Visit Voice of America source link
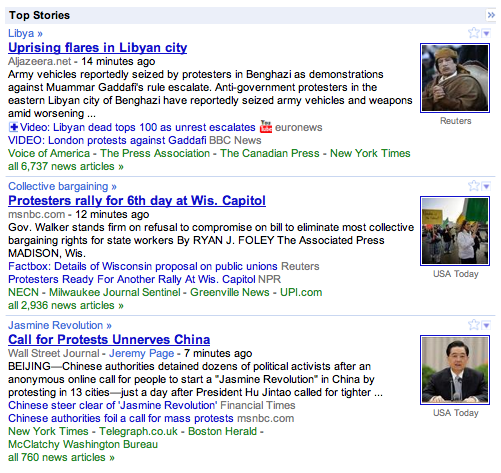501x473 pixels. tap(49, 153)
